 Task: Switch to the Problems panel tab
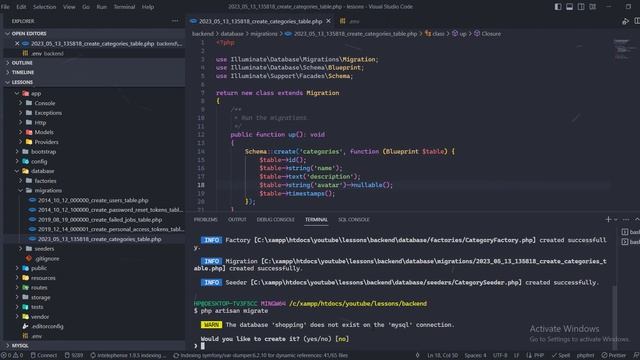205,220
